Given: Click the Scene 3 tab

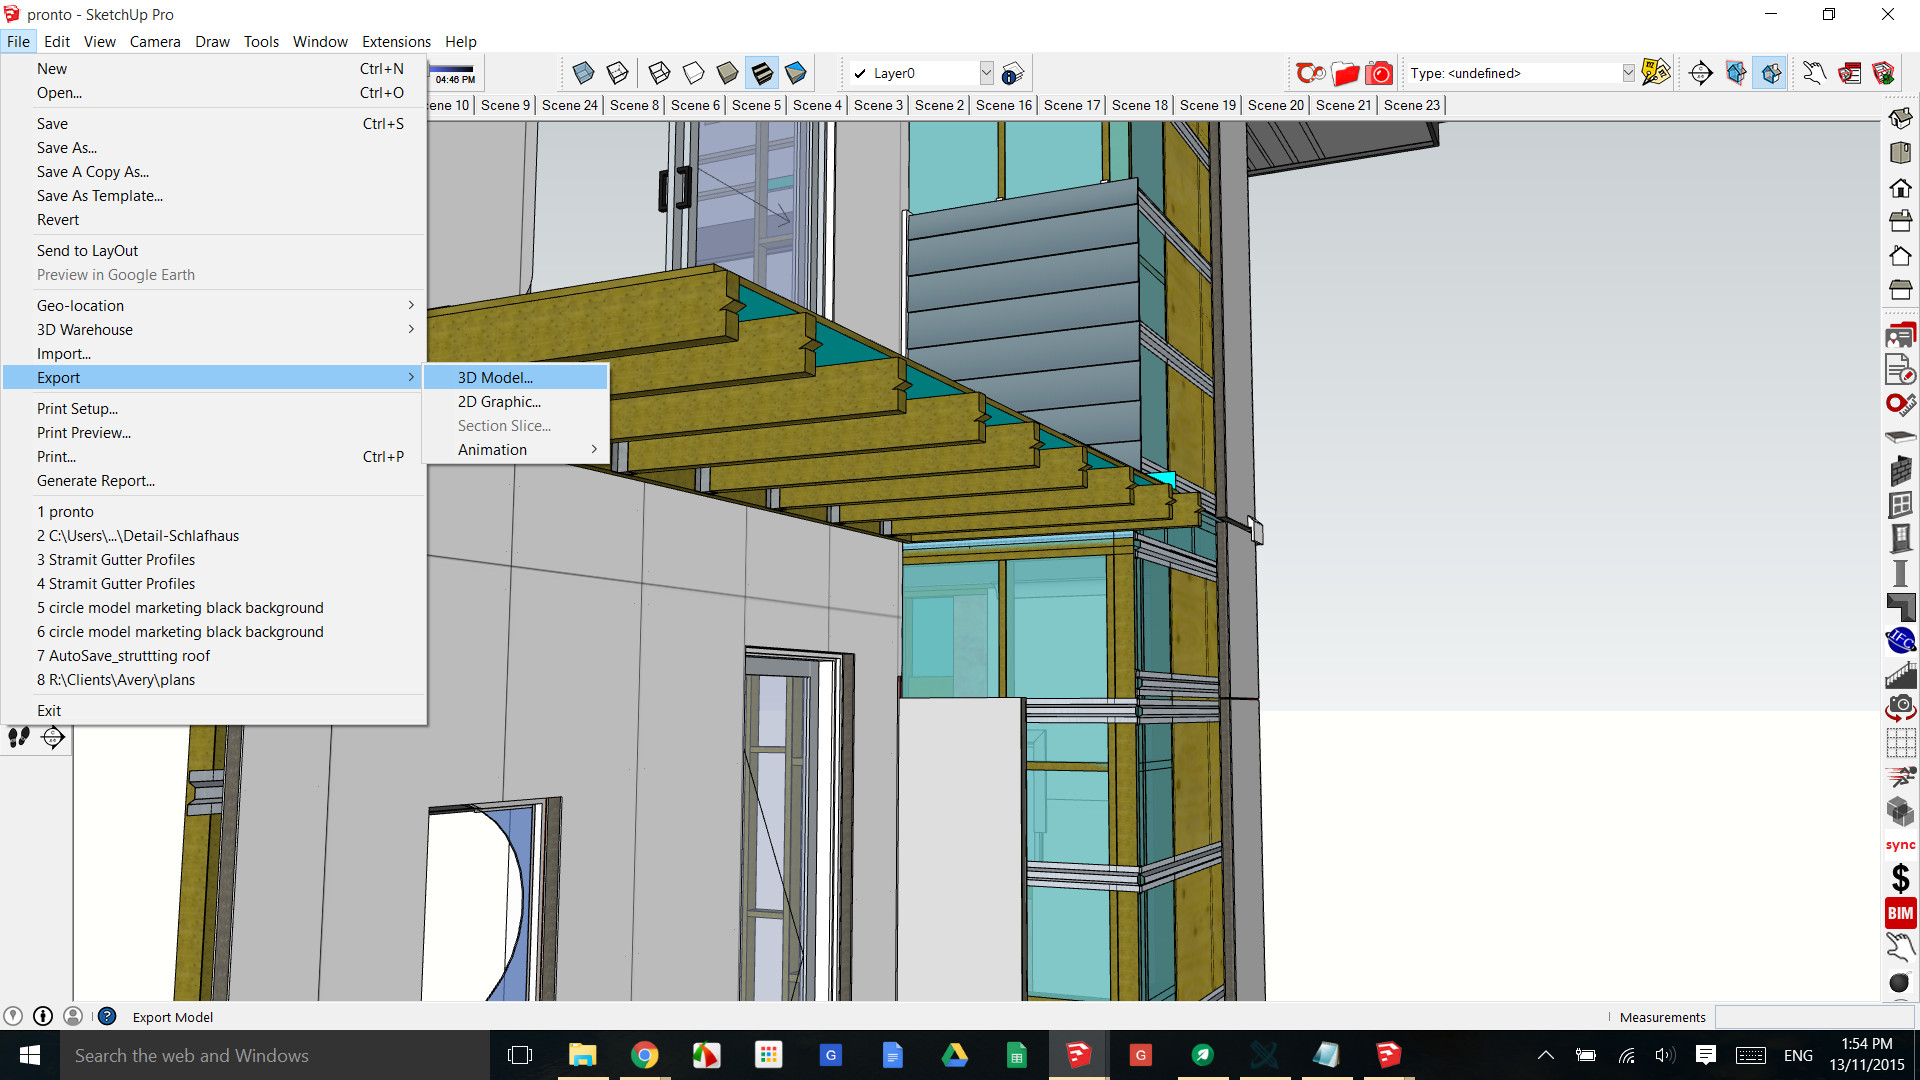Looking at the screenshot, I should tap(878, 104).
